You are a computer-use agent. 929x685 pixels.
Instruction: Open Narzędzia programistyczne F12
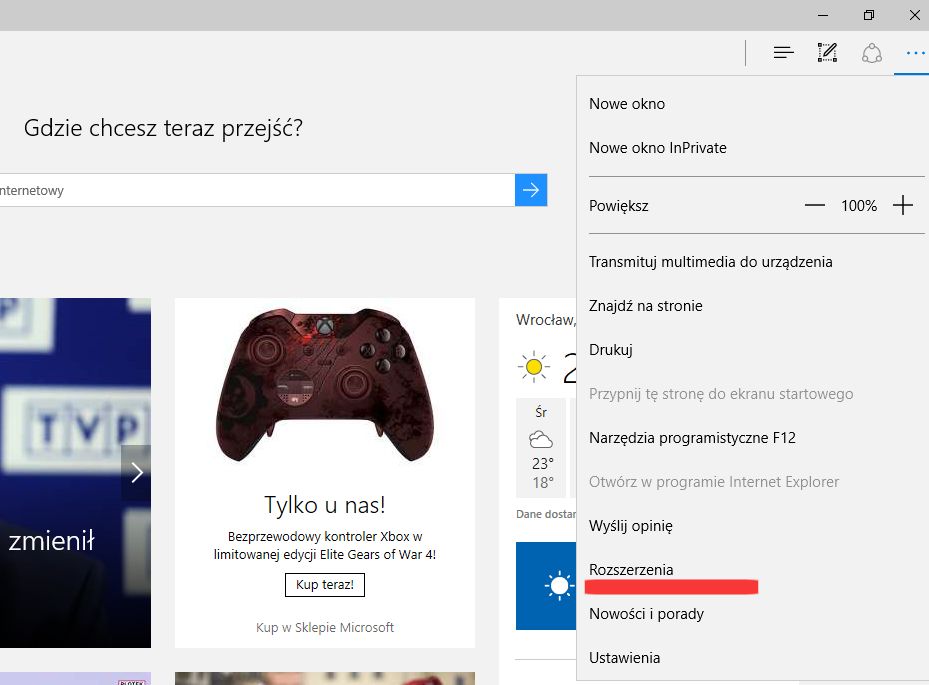pos(692,438)
